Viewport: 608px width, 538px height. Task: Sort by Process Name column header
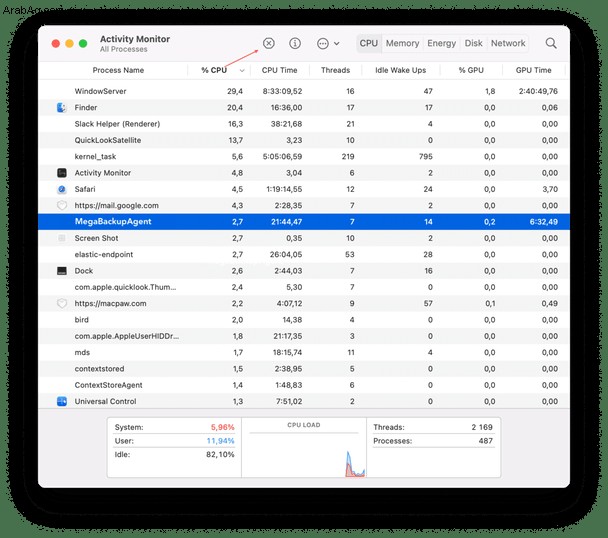(118, 70)
